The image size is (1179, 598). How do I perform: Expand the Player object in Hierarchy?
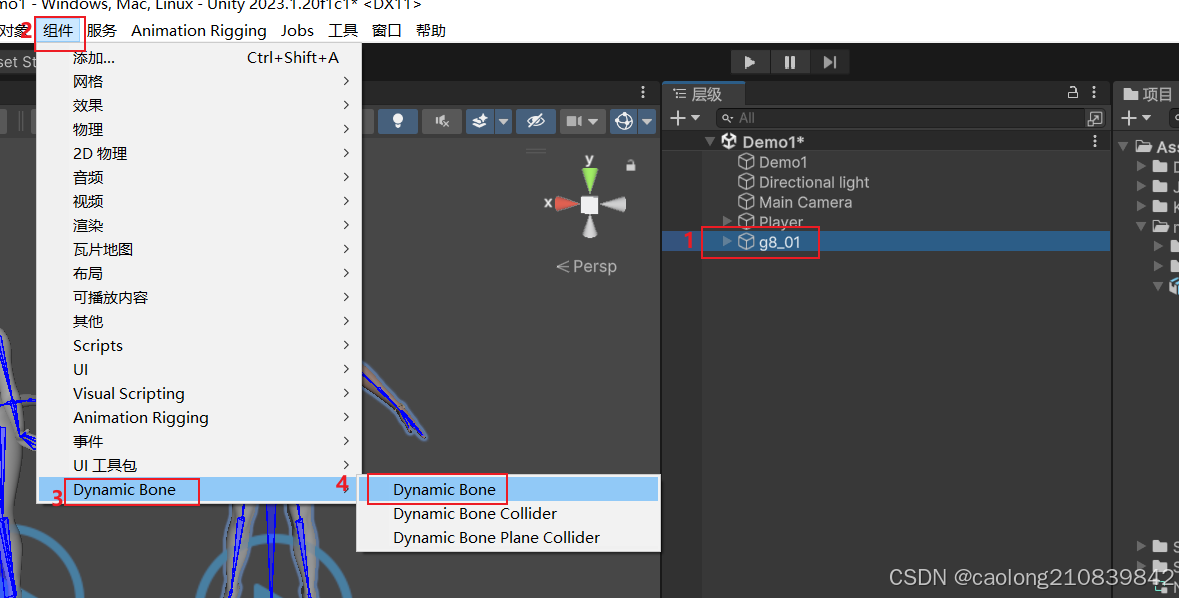tap(726, 221)
